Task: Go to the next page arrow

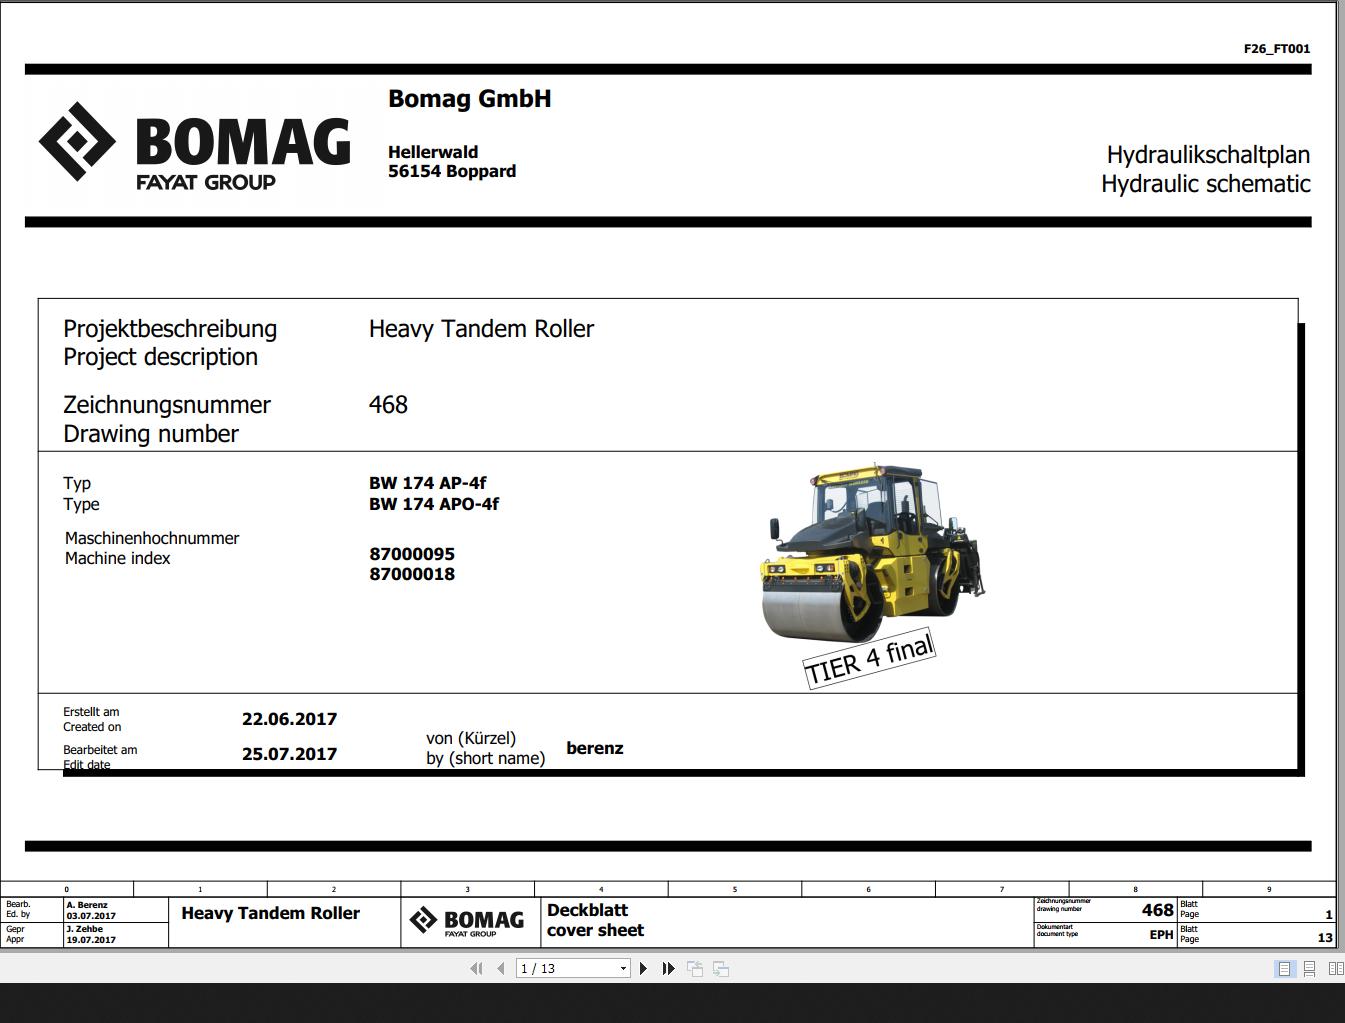Action: pos(643,968)
